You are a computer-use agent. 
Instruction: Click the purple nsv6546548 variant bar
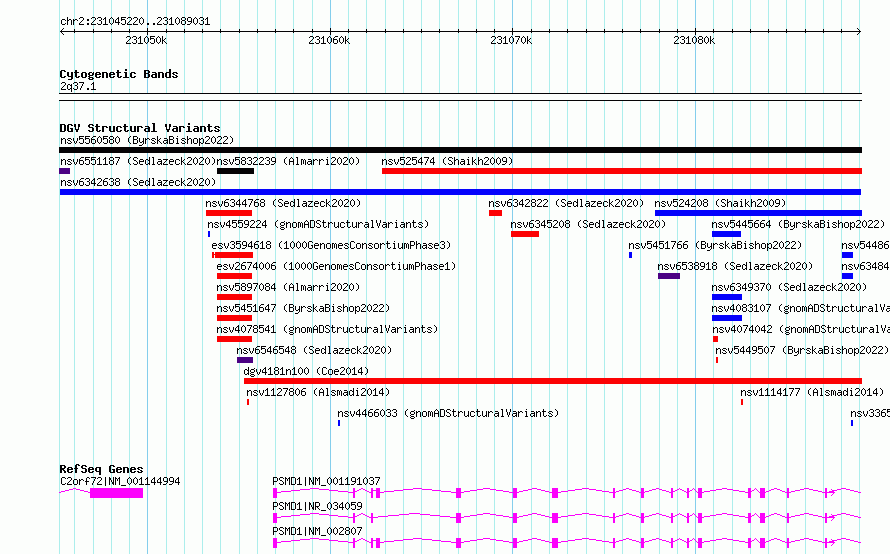click(245, 360)
